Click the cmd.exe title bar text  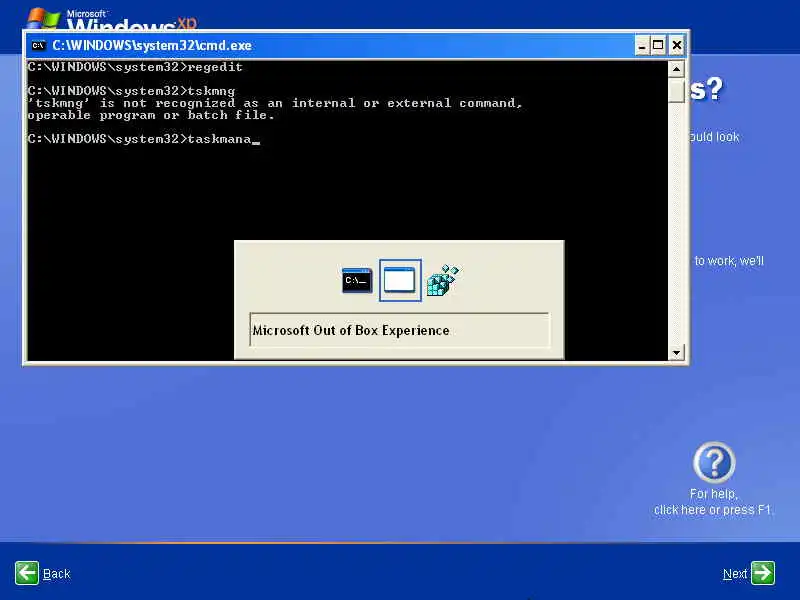(152, 45)
